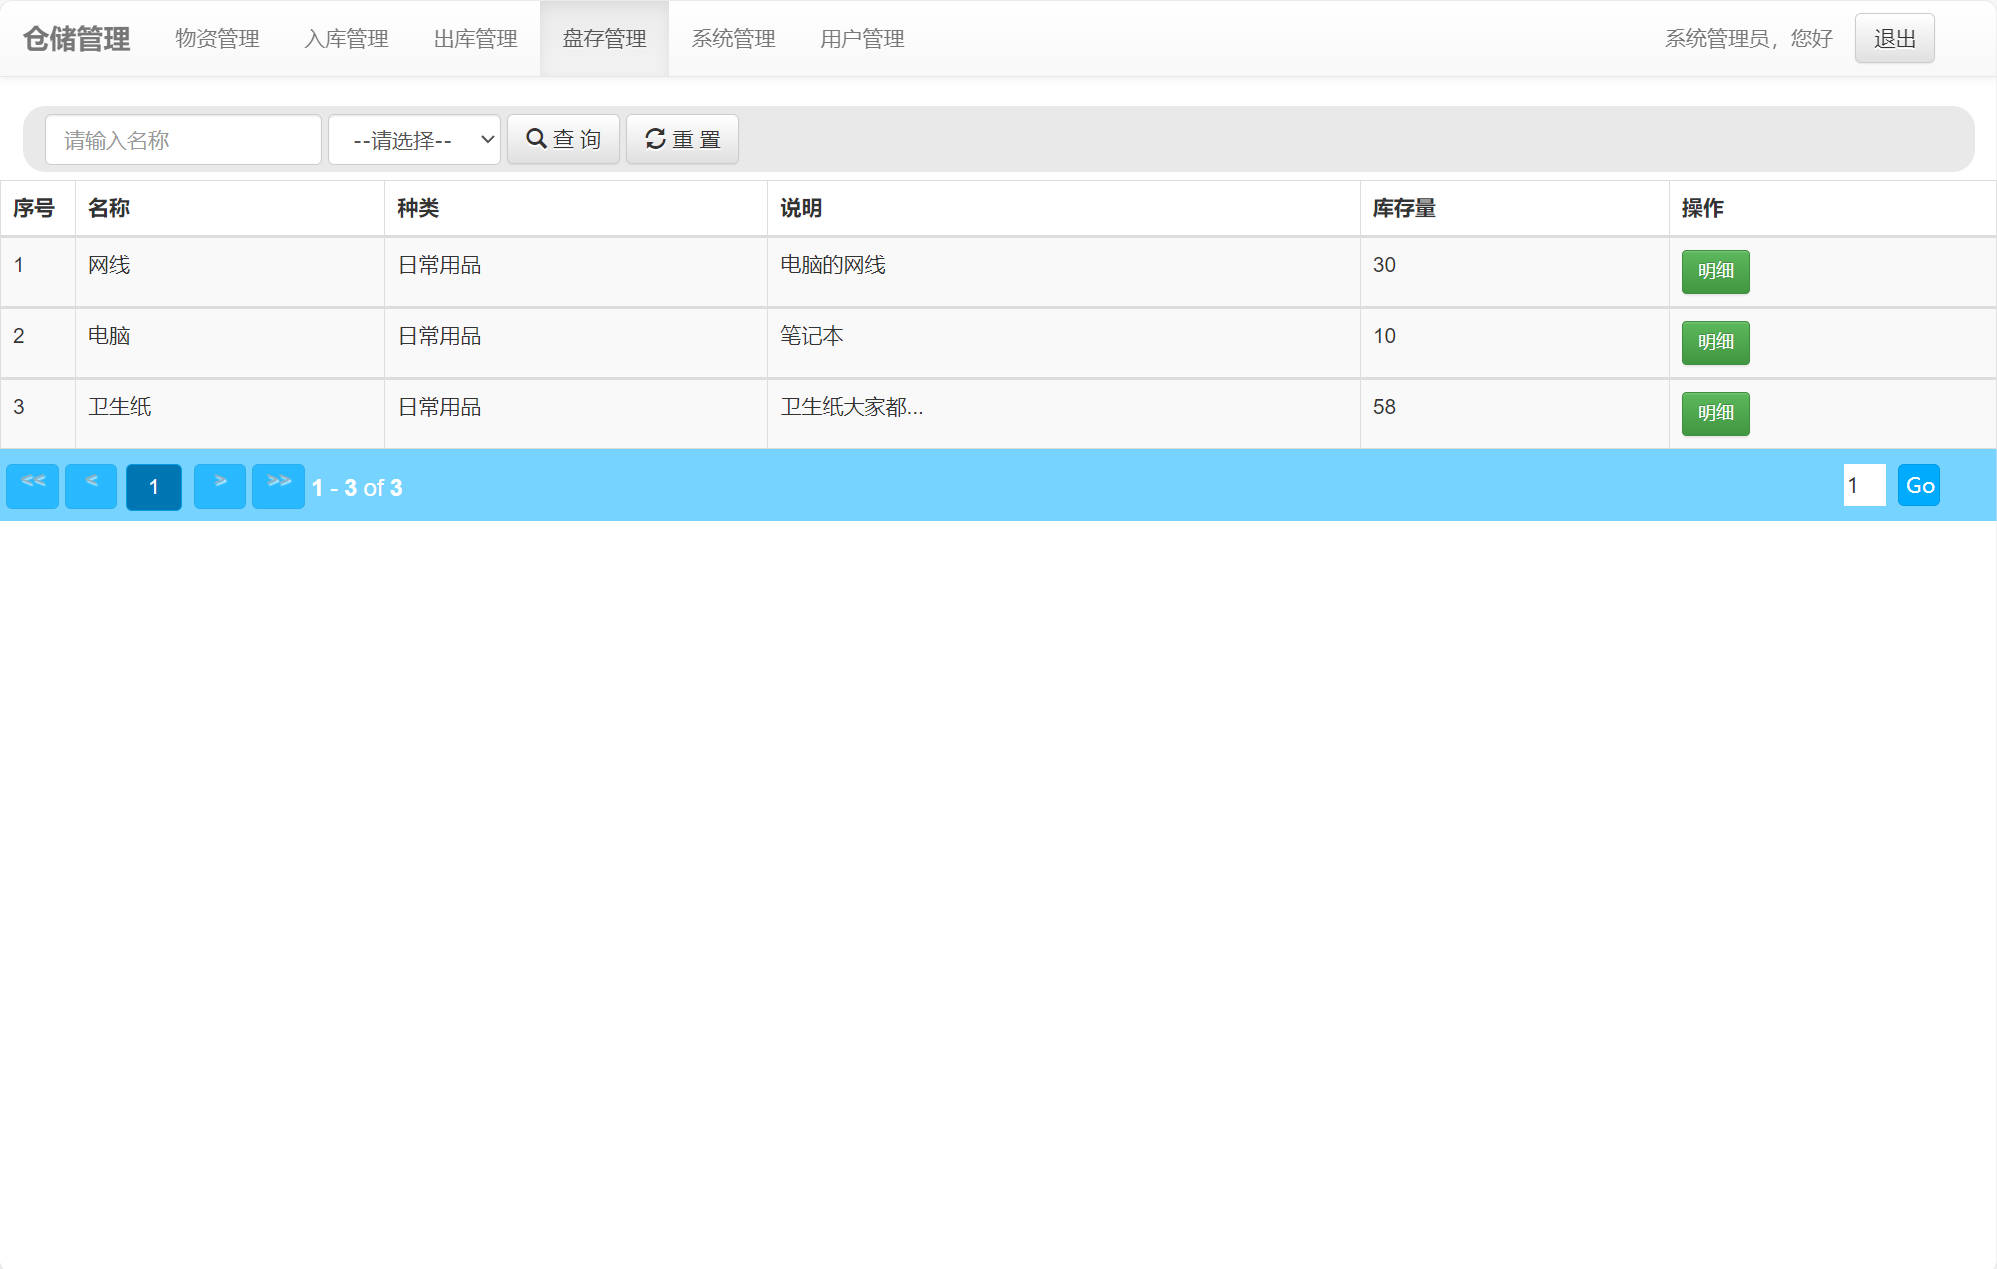Go to previous page with < icon
Viewport: 1997px width, 1269px height.
[90, 485]
